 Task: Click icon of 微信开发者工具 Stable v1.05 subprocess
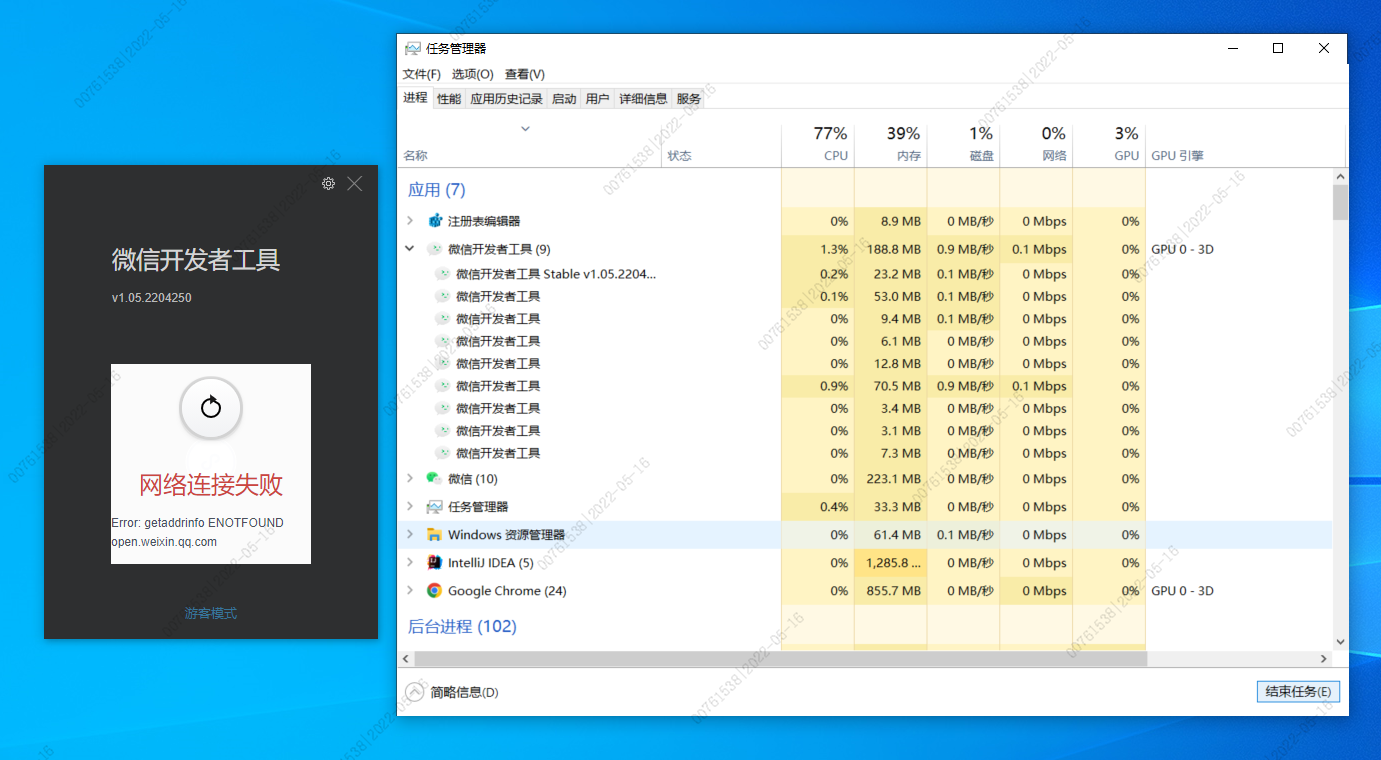(443, 274)
